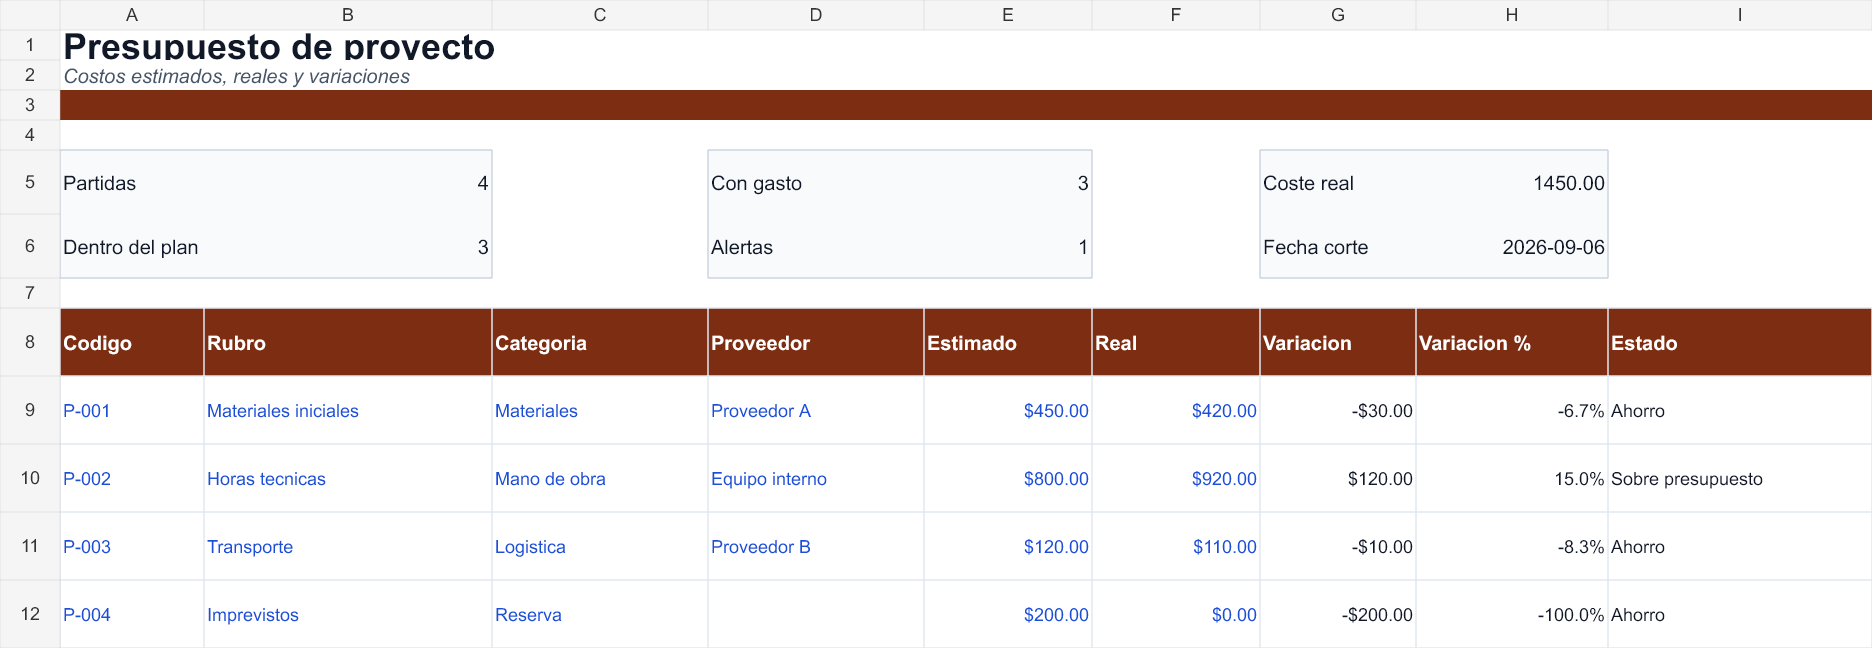
Task: Click the 'Estado' table header
Action: 1740,343
